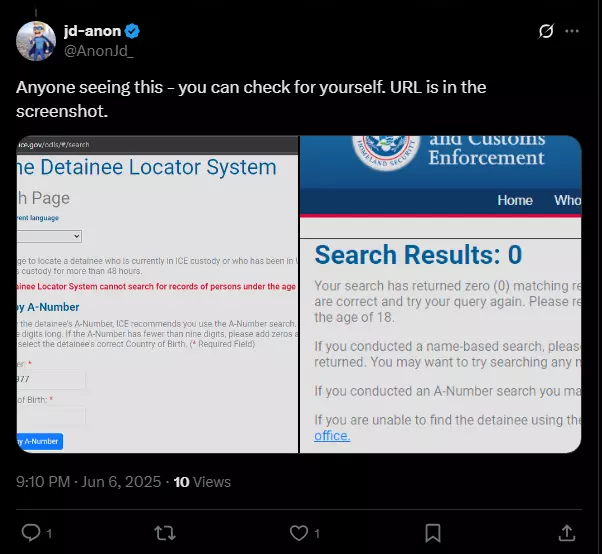Click the 10 Views count

202,482
